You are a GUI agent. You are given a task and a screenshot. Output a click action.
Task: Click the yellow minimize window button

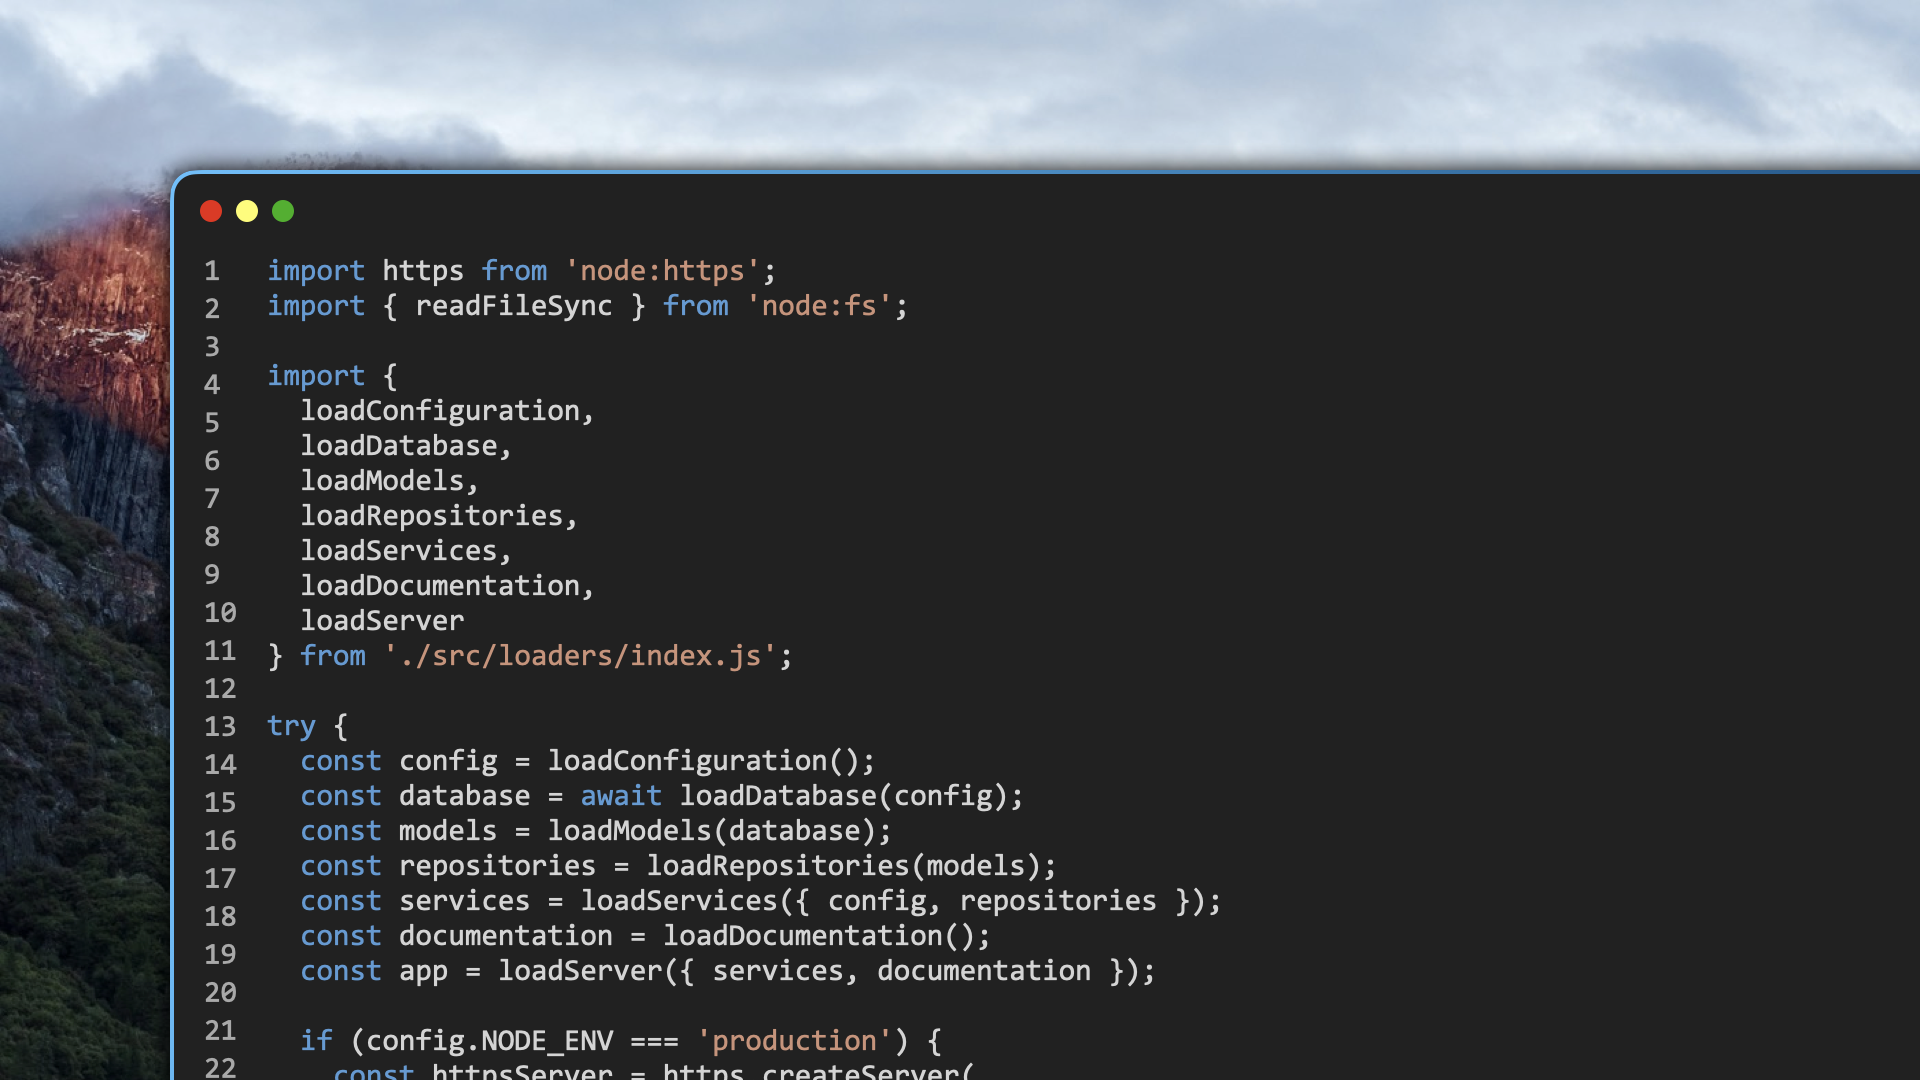tap(247, 211)
